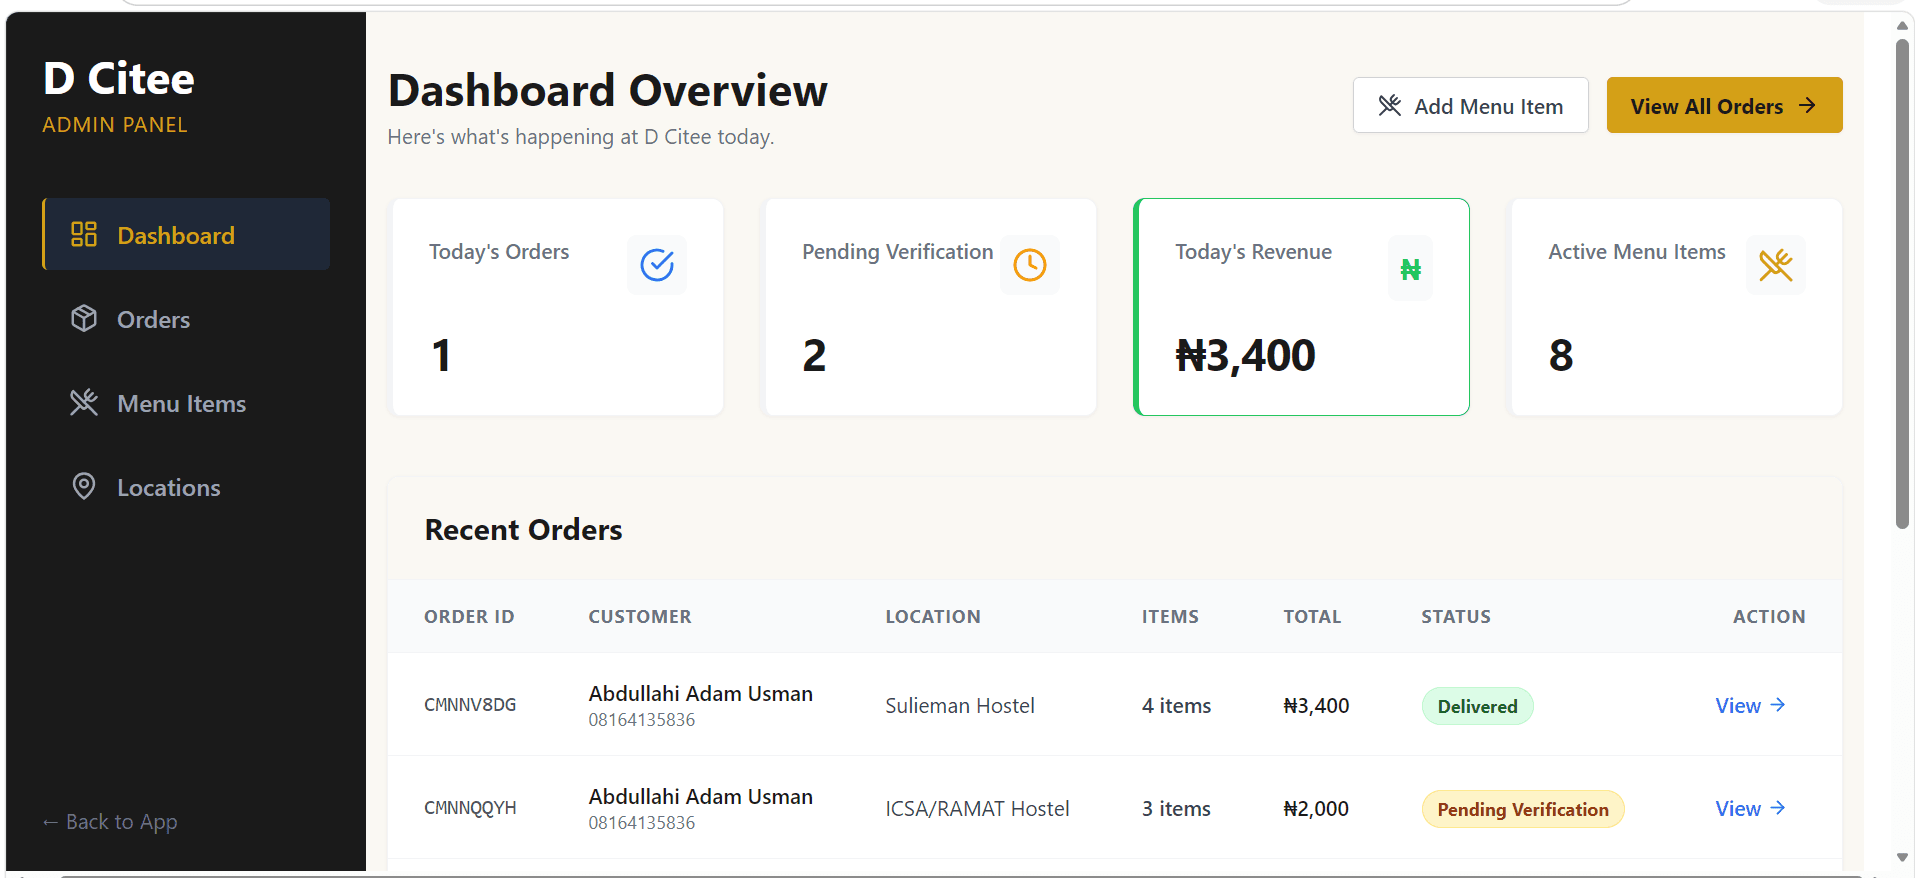This screenshot has height=878, width=1915.
Task: Go to Menu Items in sidebar
Action: click(181, 403)
